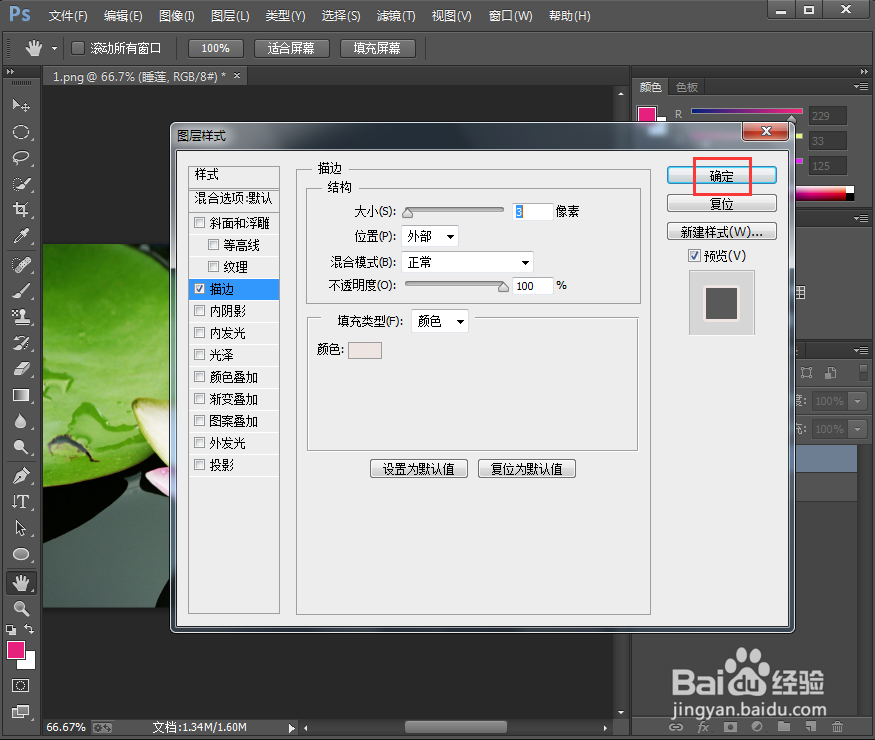Open the 滤镜 menu
Image resolution: width=875 pixels, height=740 pixels.
pyautogui.click(x=396, y=15)
